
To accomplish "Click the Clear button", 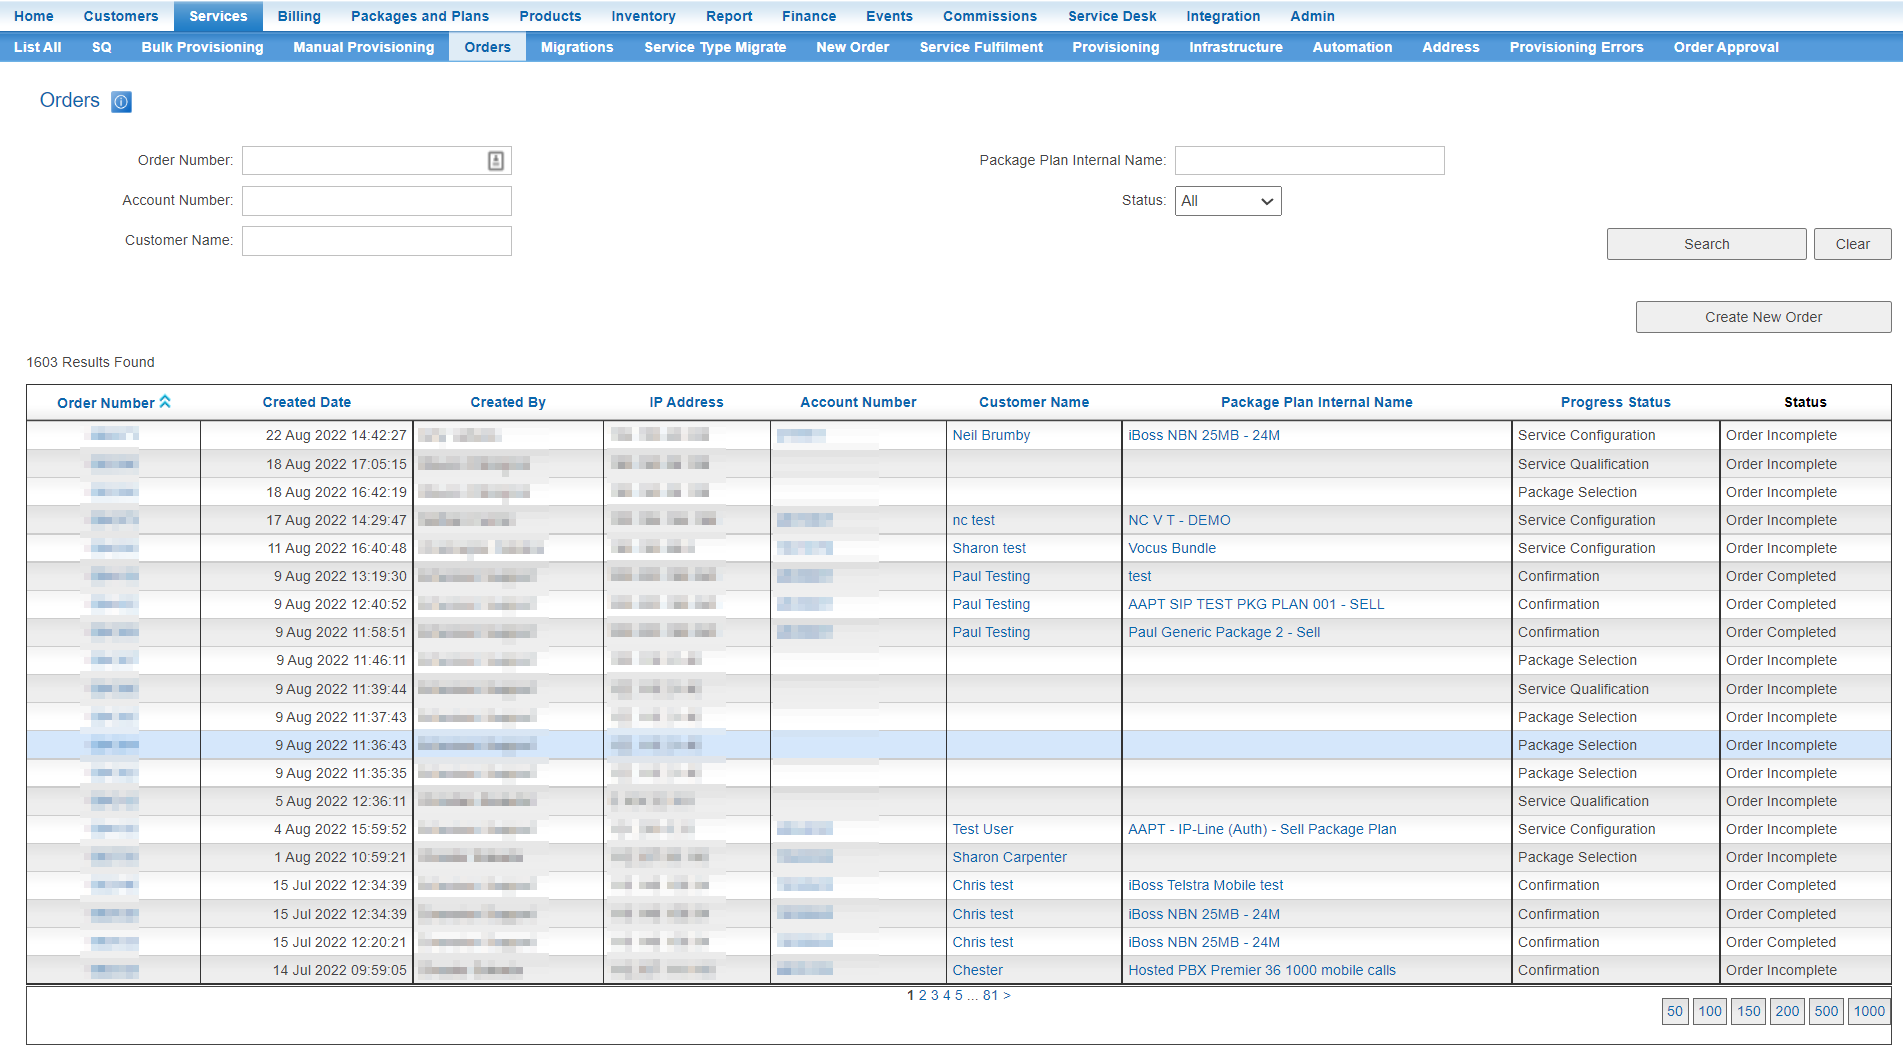I will coord(1852,244).
